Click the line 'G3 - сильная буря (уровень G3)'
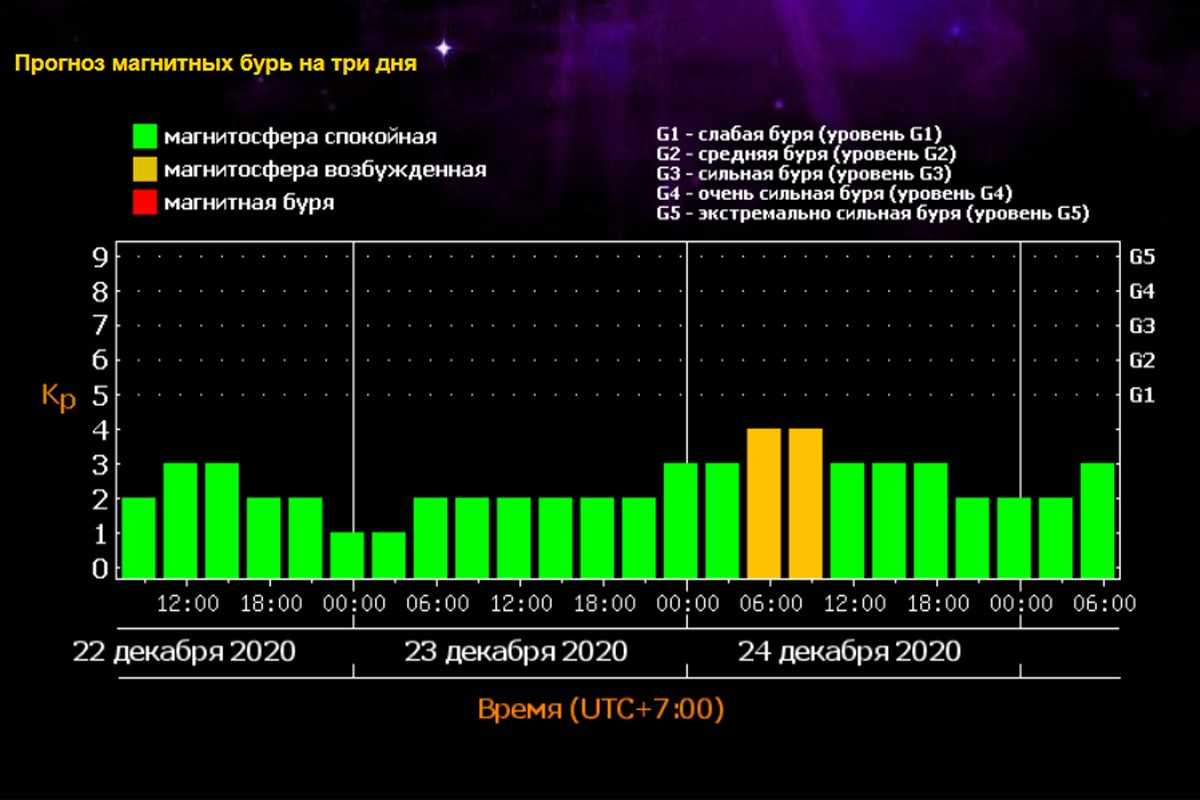This screenshot has width=1200, height=800. (803, 174)
